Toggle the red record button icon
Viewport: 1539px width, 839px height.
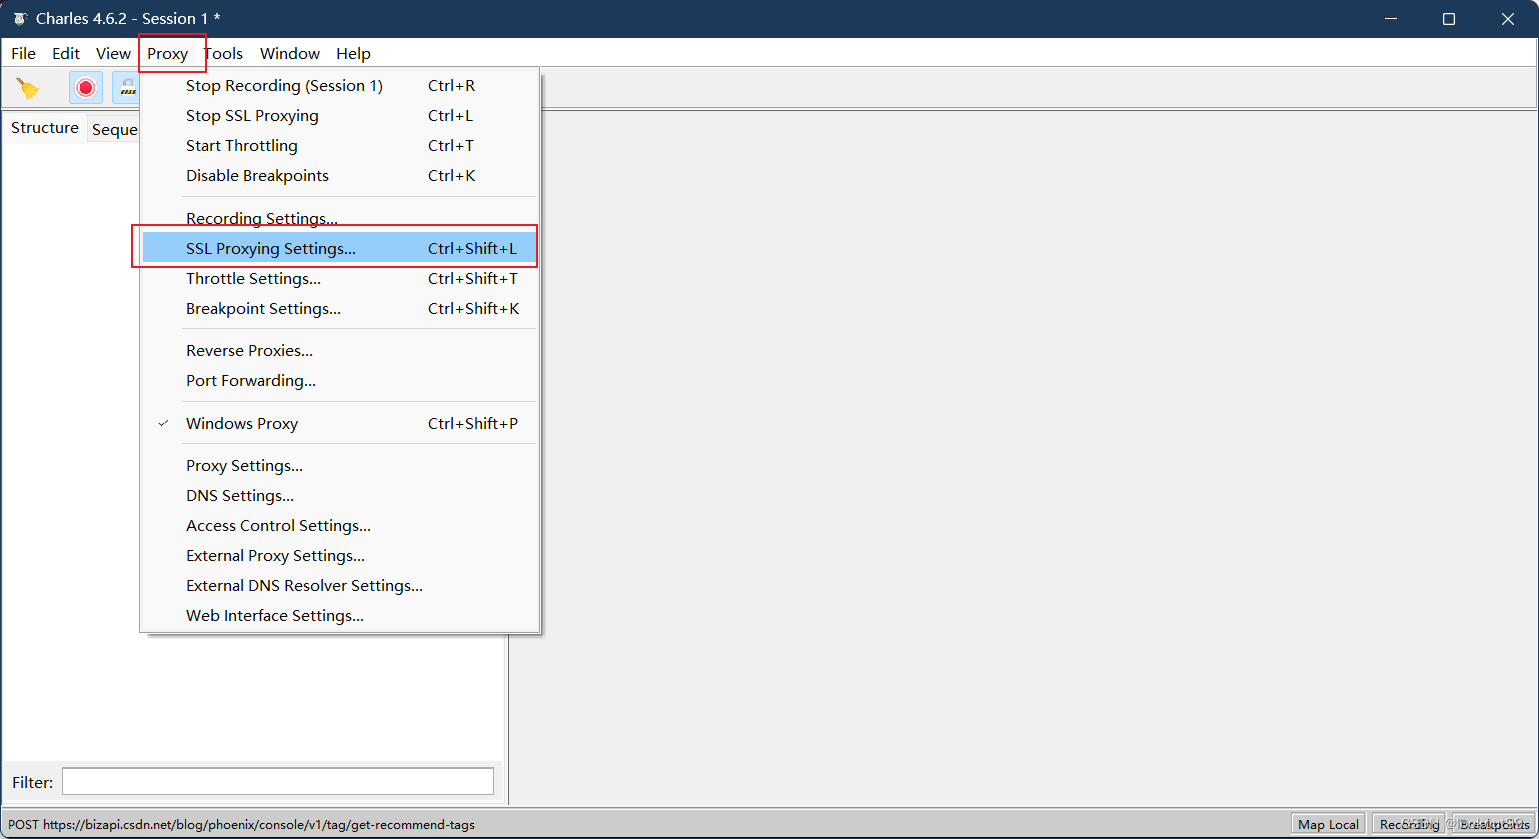[86, 88]
